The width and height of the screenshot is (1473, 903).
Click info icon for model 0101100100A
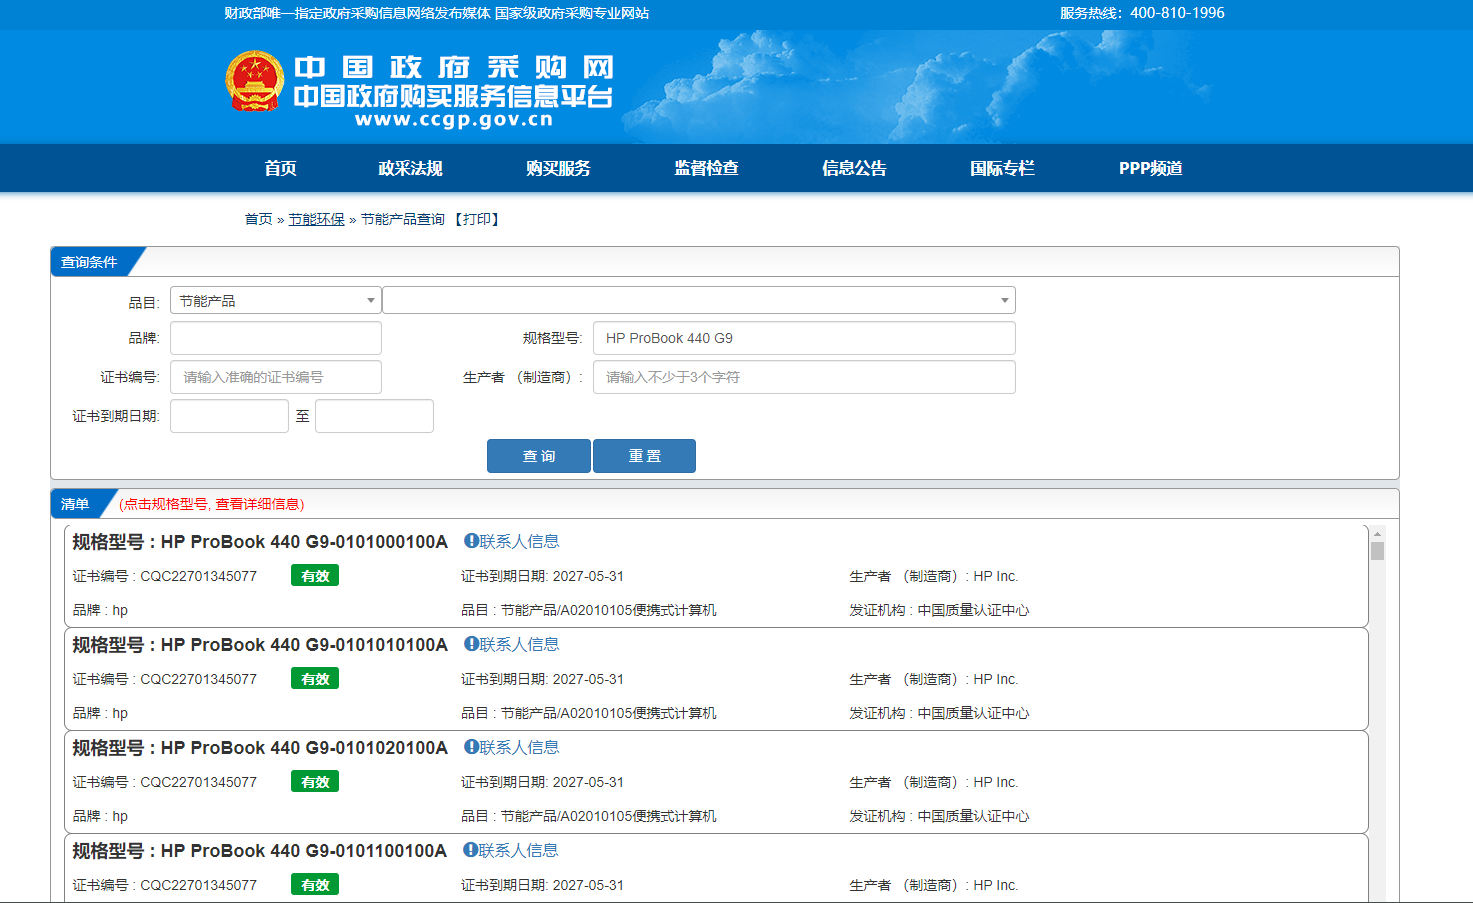pyautogui.click(x=470, y=850)
